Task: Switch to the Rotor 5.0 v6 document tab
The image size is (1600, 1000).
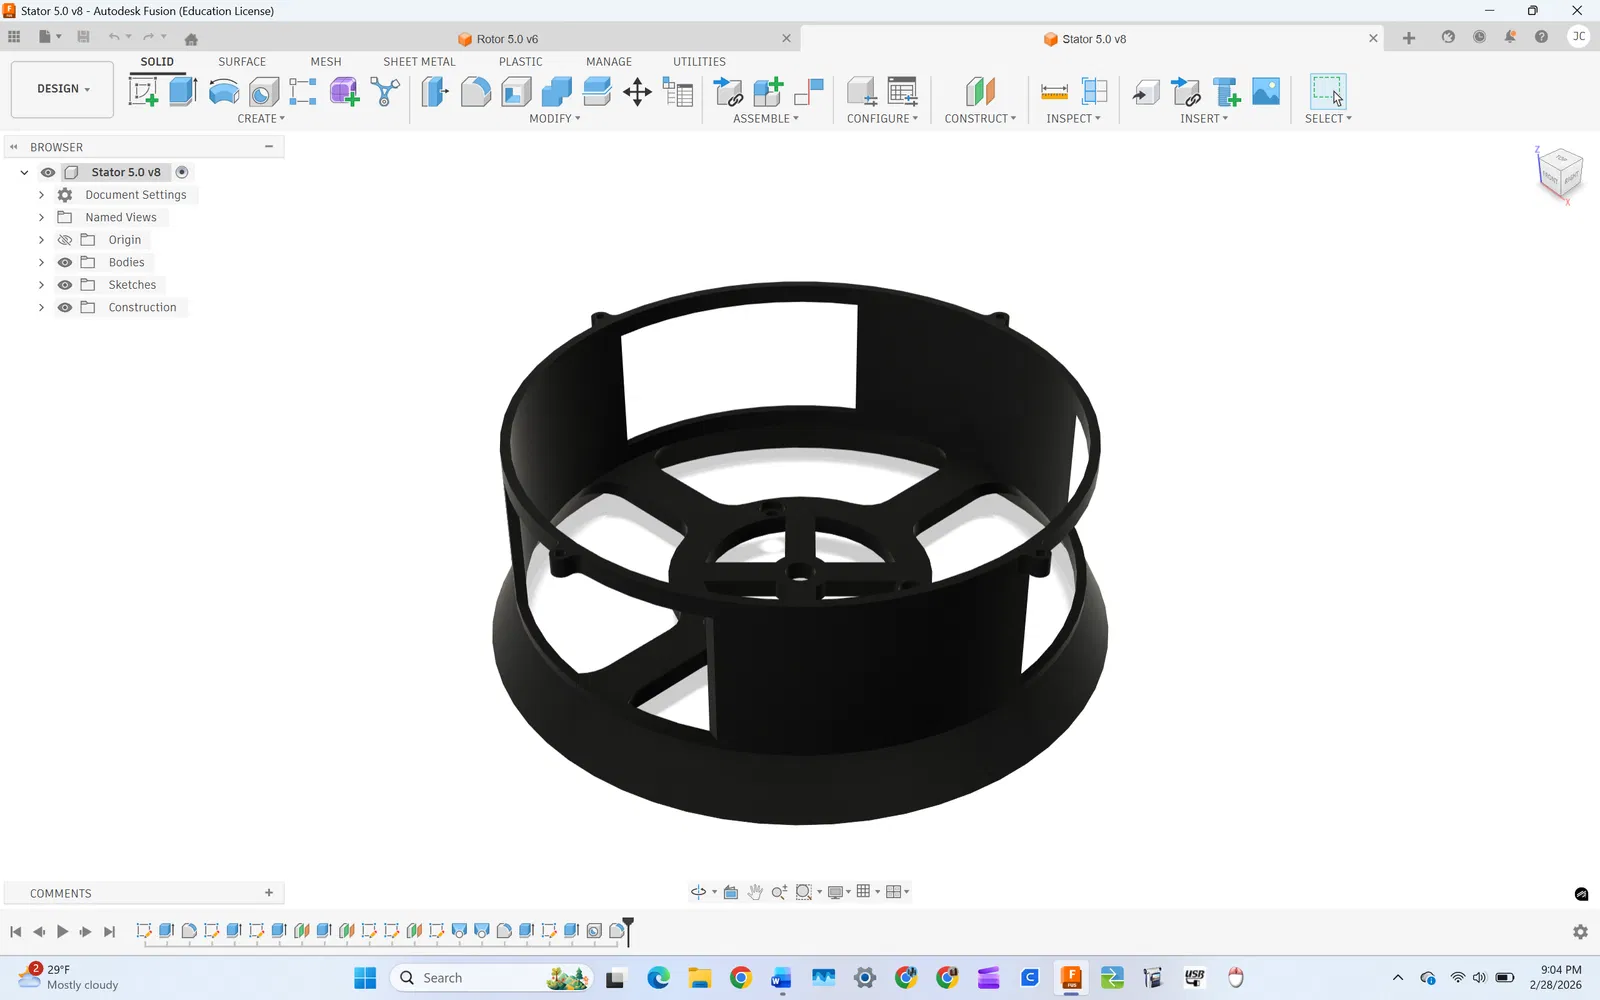Action: [x=507, y=39]
